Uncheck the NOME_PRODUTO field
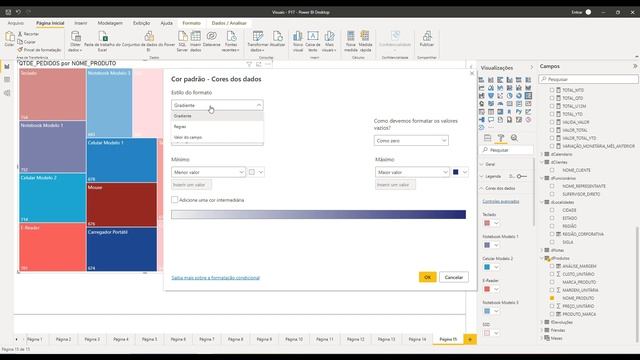Screen dimensions: 640x360 pos(552,298)
